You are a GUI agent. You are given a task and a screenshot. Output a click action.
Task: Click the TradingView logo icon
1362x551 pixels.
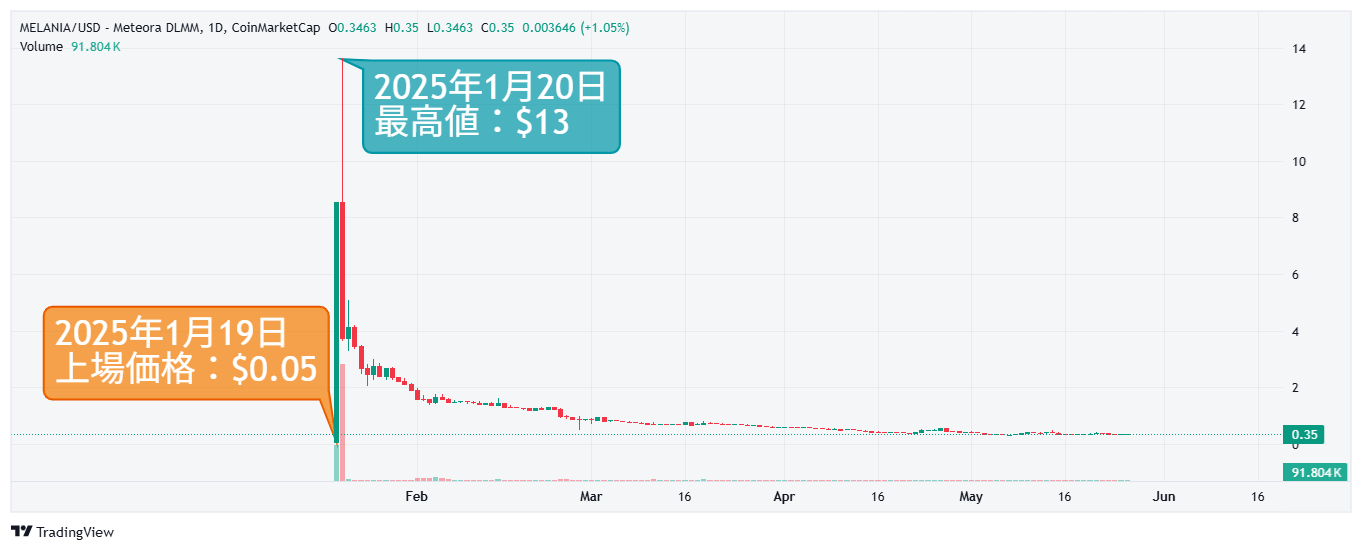coord(21,532)
